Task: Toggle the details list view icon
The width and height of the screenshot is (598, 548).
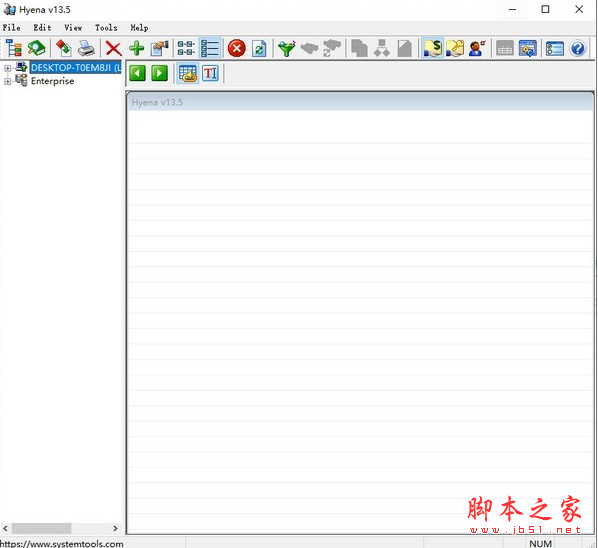Action: point(210,48)
